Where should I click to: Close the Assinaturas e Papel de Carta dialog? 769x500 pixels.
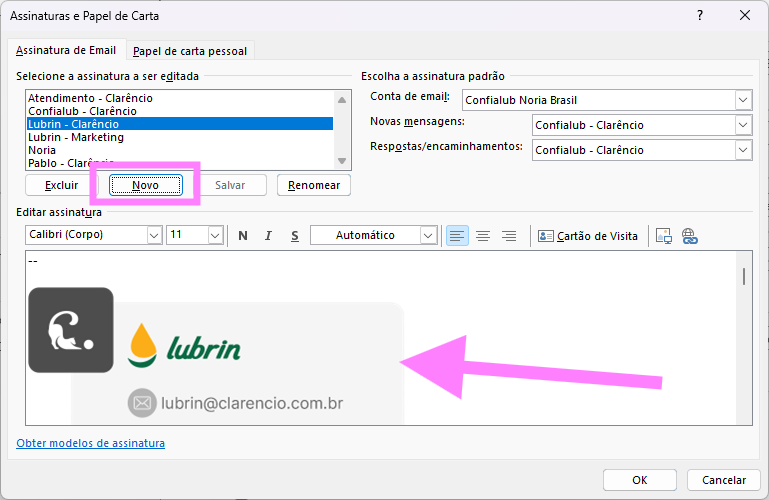745,15
